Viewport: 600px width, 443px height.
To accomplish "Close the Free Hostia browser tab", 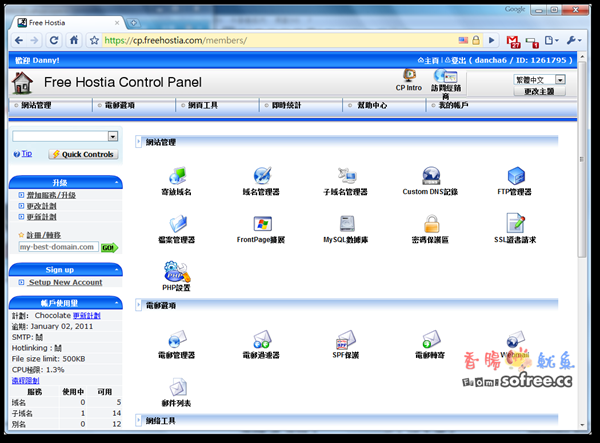I will [117, 23].
